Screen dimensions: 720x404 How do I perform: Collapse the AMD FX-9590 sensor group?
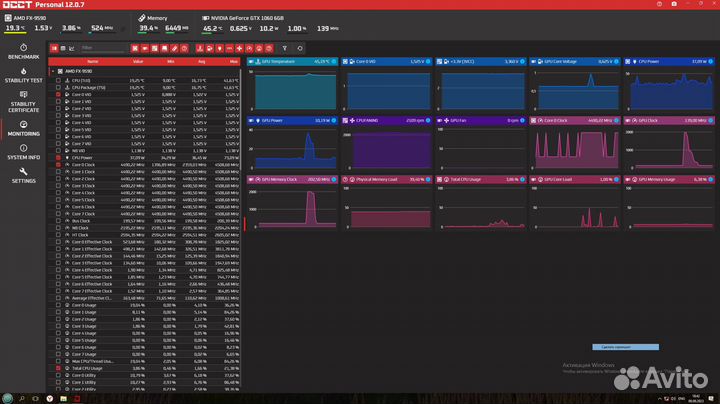point(53,72)
